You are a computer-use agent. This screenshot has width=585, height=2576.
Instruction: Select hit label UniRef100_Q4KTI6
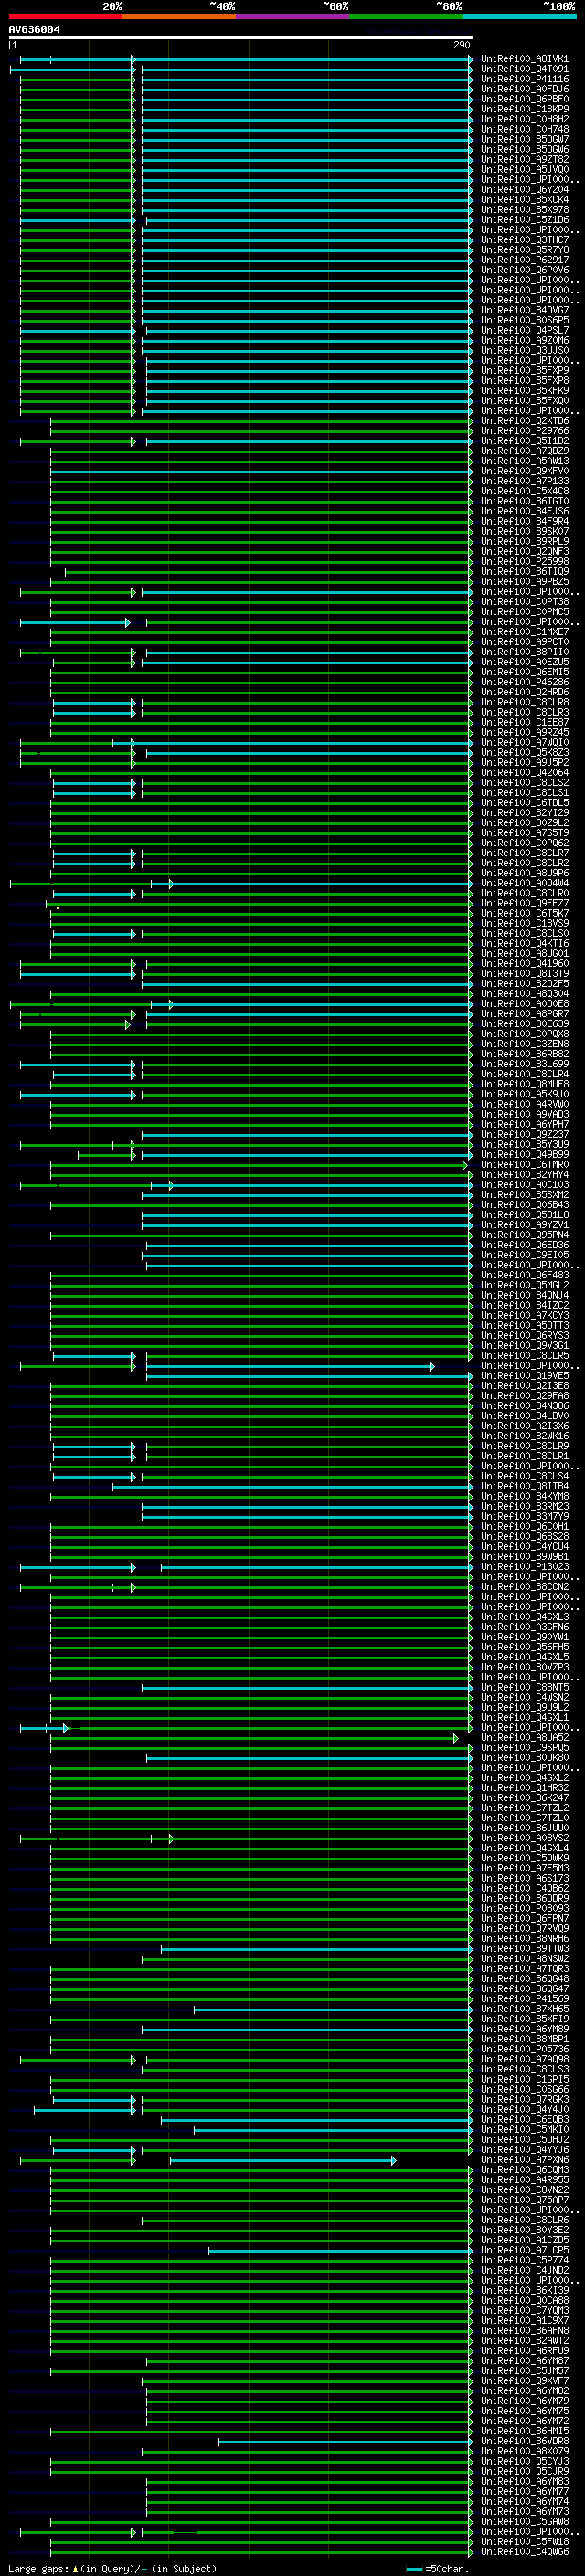[525, 944]
